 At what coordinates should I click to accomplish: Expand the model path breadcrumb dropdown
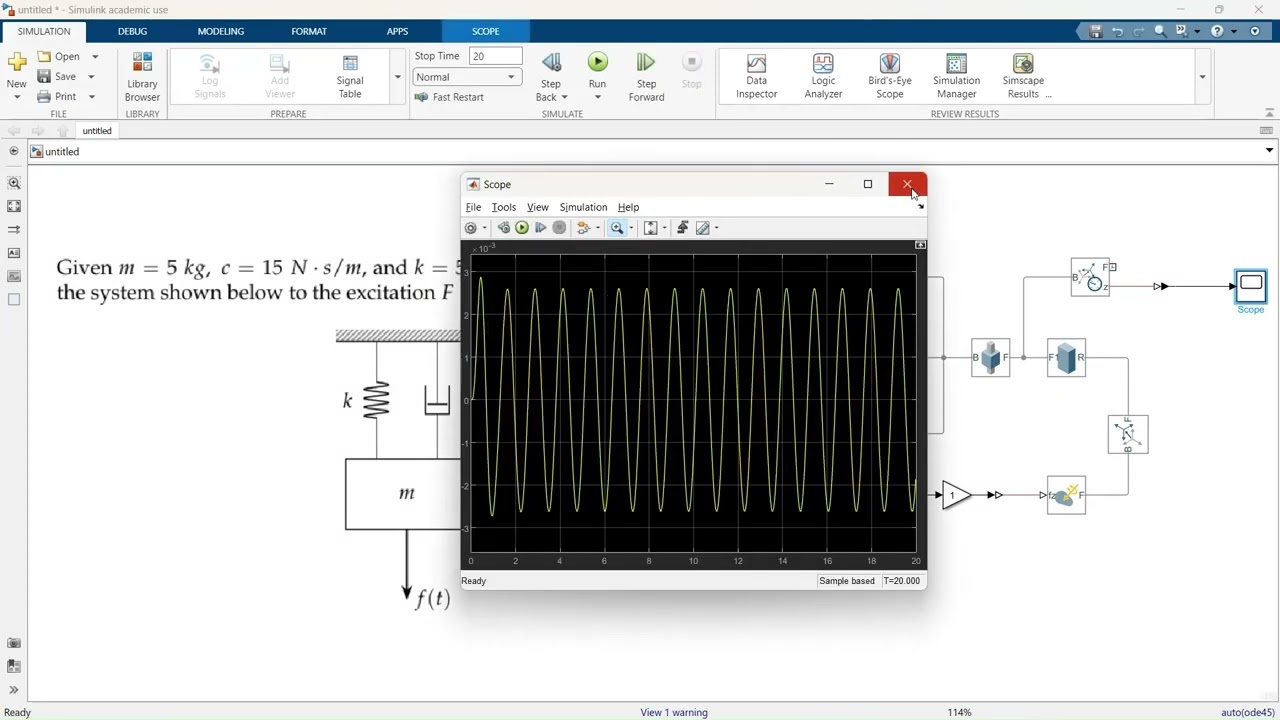point(1269,151)
